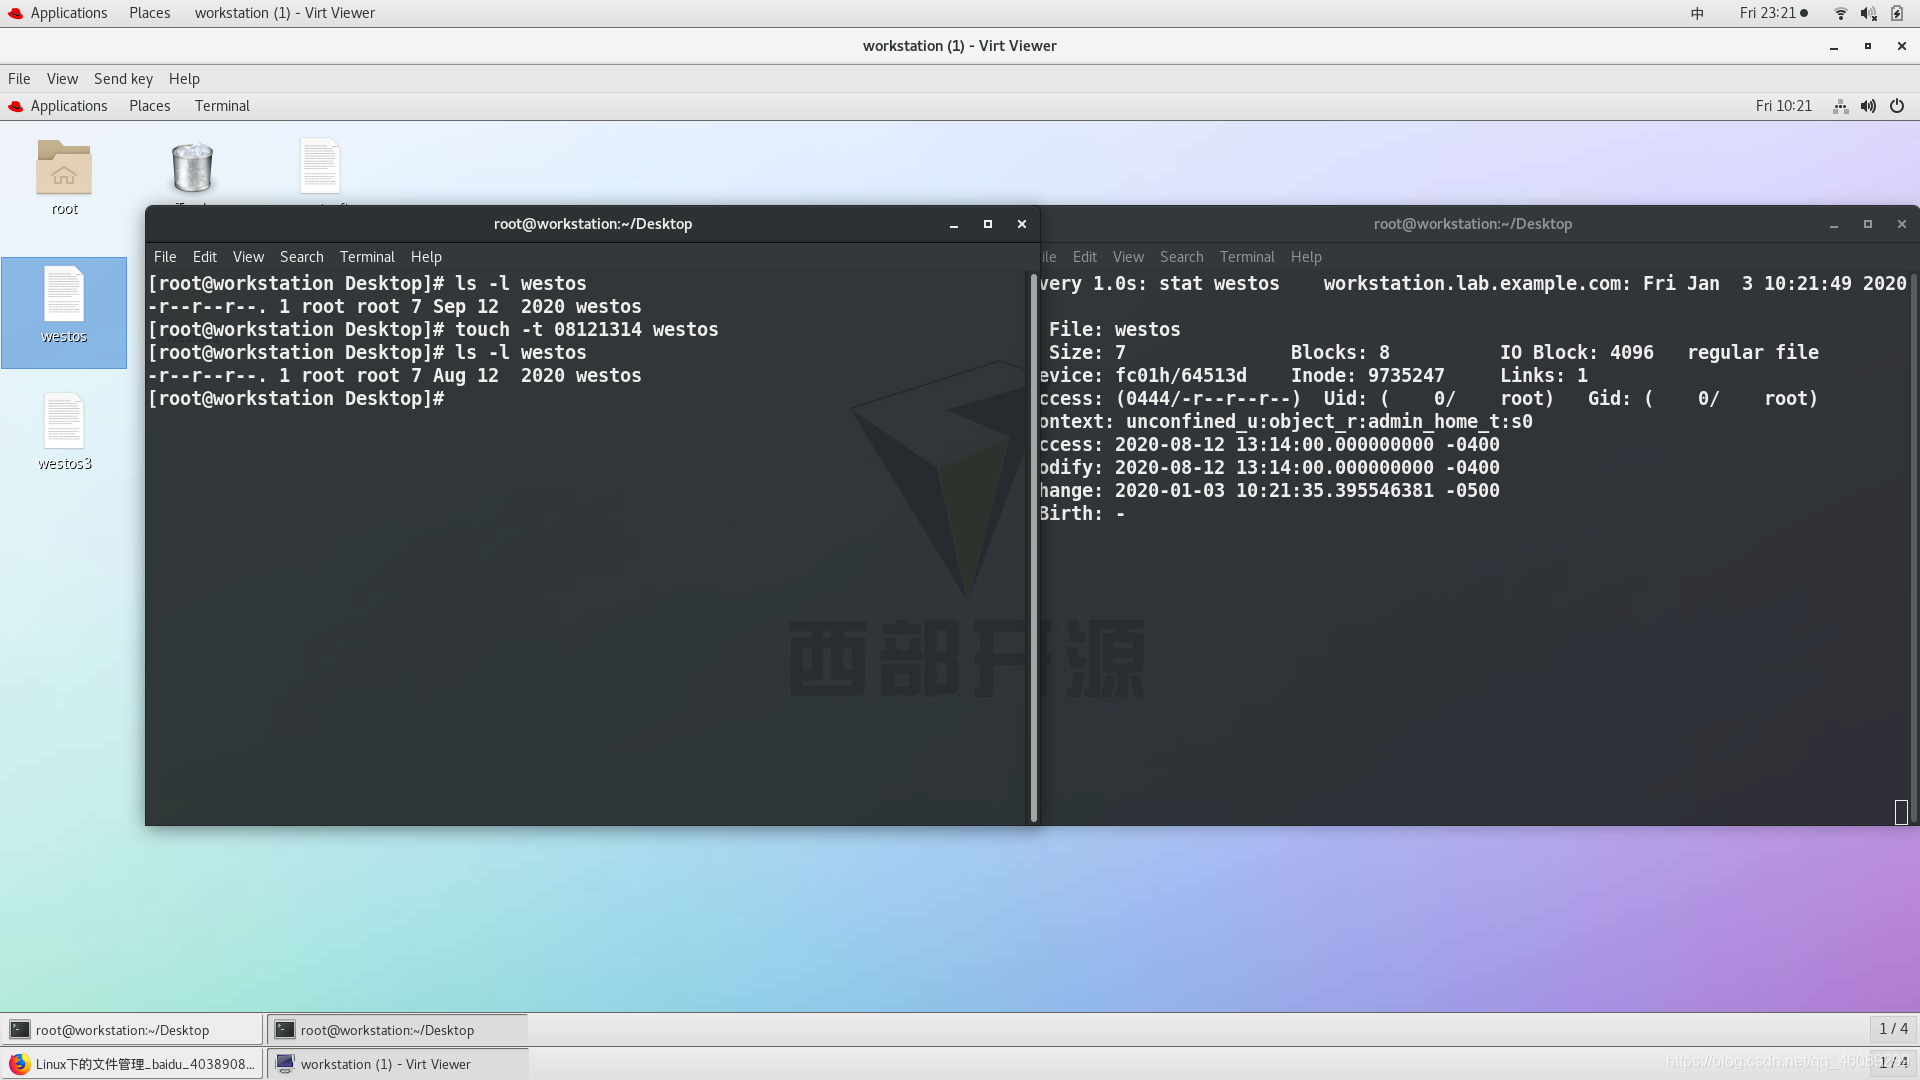Click the Change: 2020-01-03 timestamp line
This screenshot has width=1920, height=1080.
click(x=1269, y=491)
